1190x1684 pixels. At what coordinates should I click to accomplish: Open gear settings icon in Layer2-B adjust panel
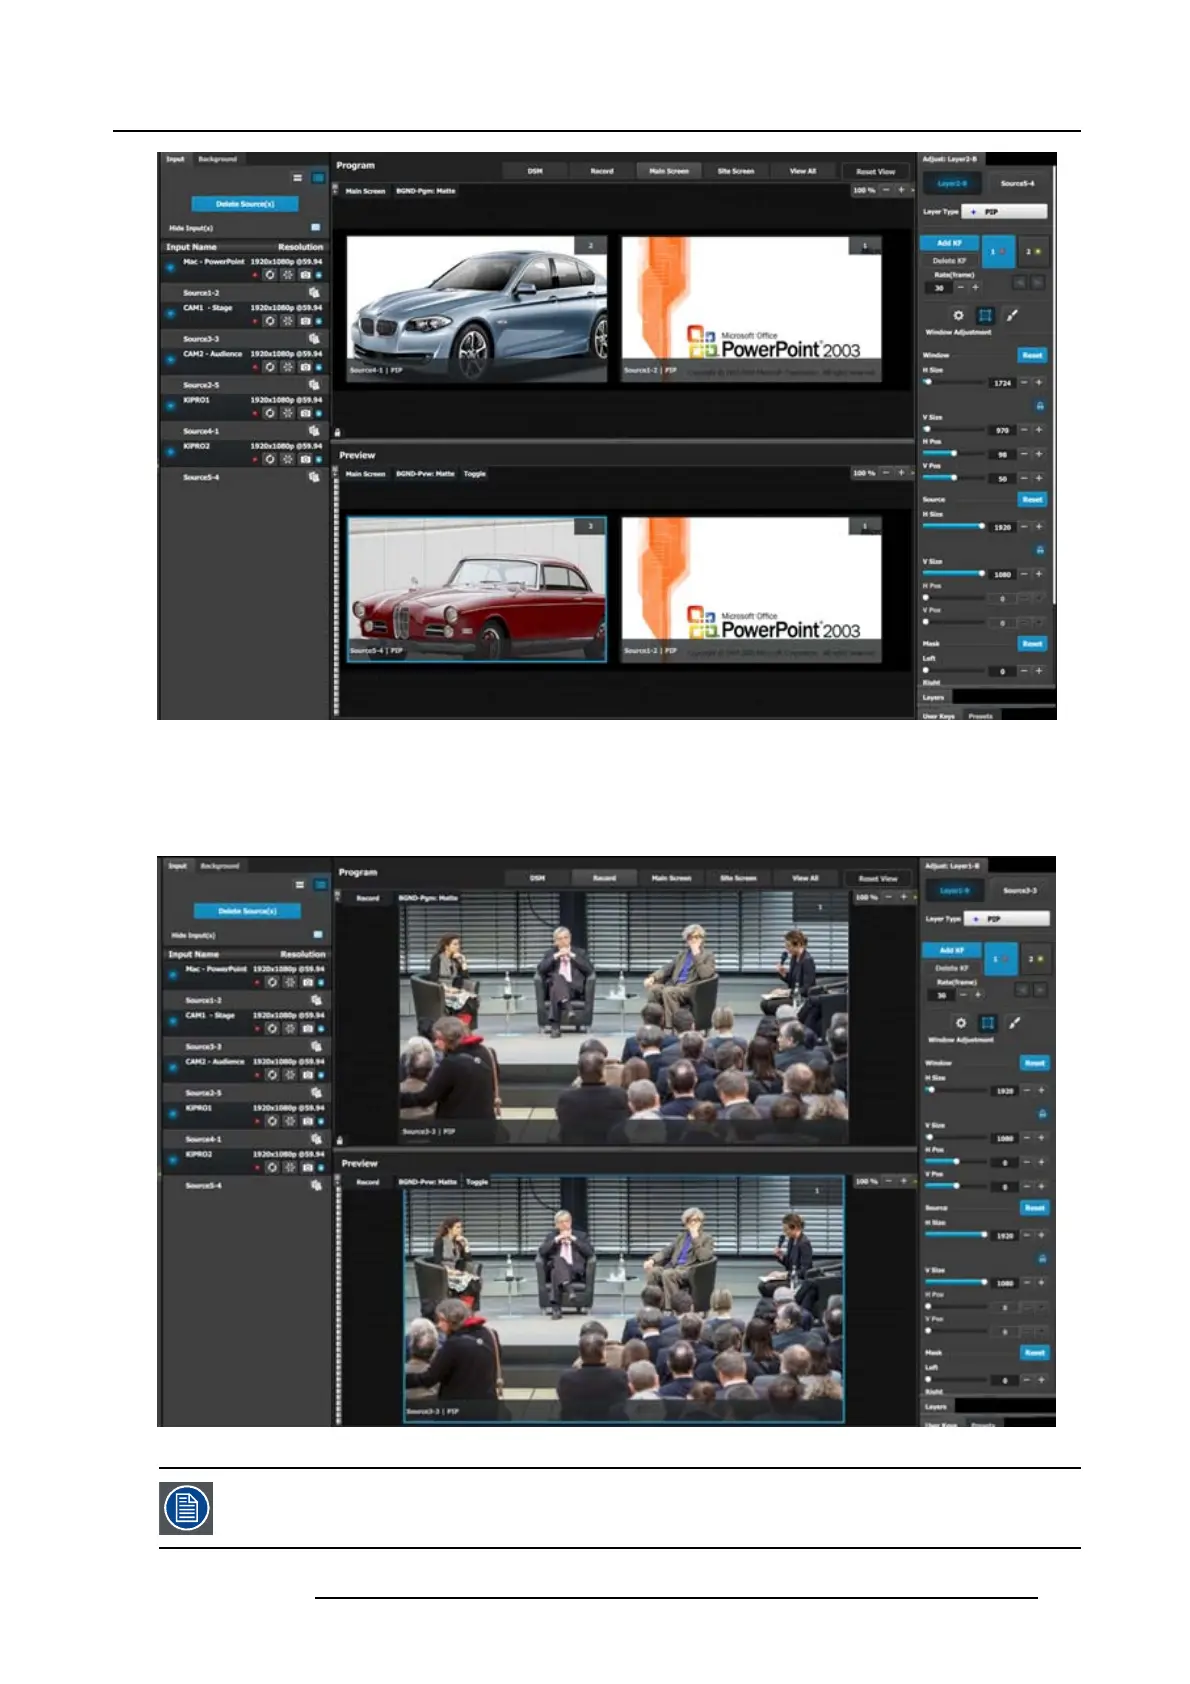(958, 315)
